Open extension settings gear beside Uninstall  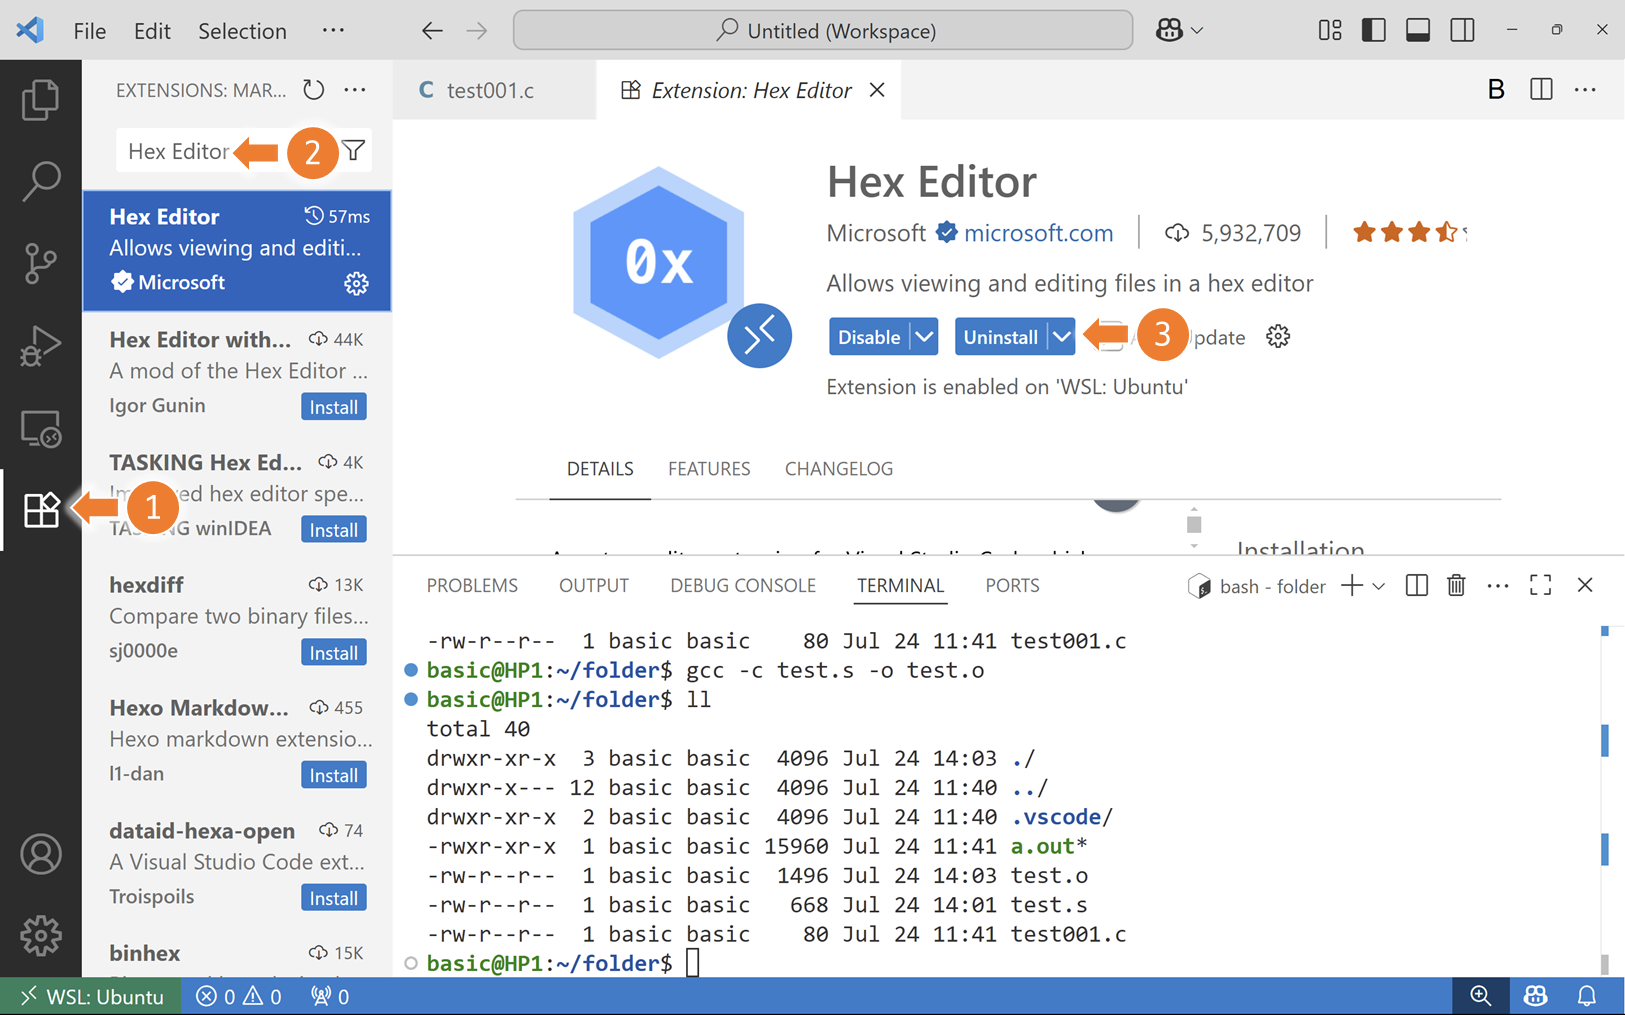1278,337
